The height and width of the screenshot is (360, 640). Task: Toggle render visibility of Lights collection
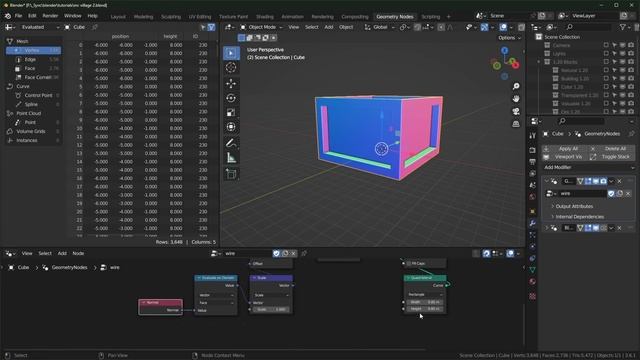tap(631, 53)
